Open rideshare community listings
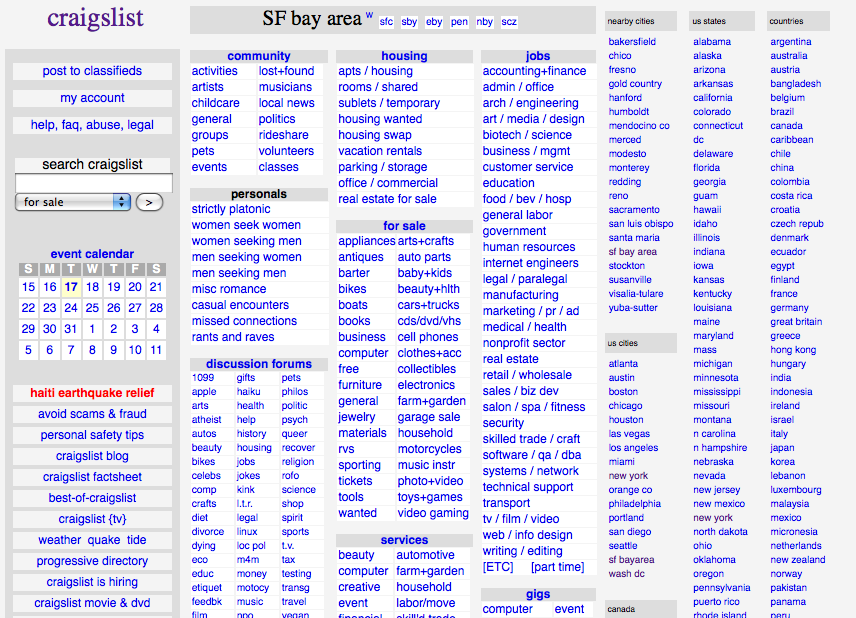856x618 pixels. tap(283, 135)
